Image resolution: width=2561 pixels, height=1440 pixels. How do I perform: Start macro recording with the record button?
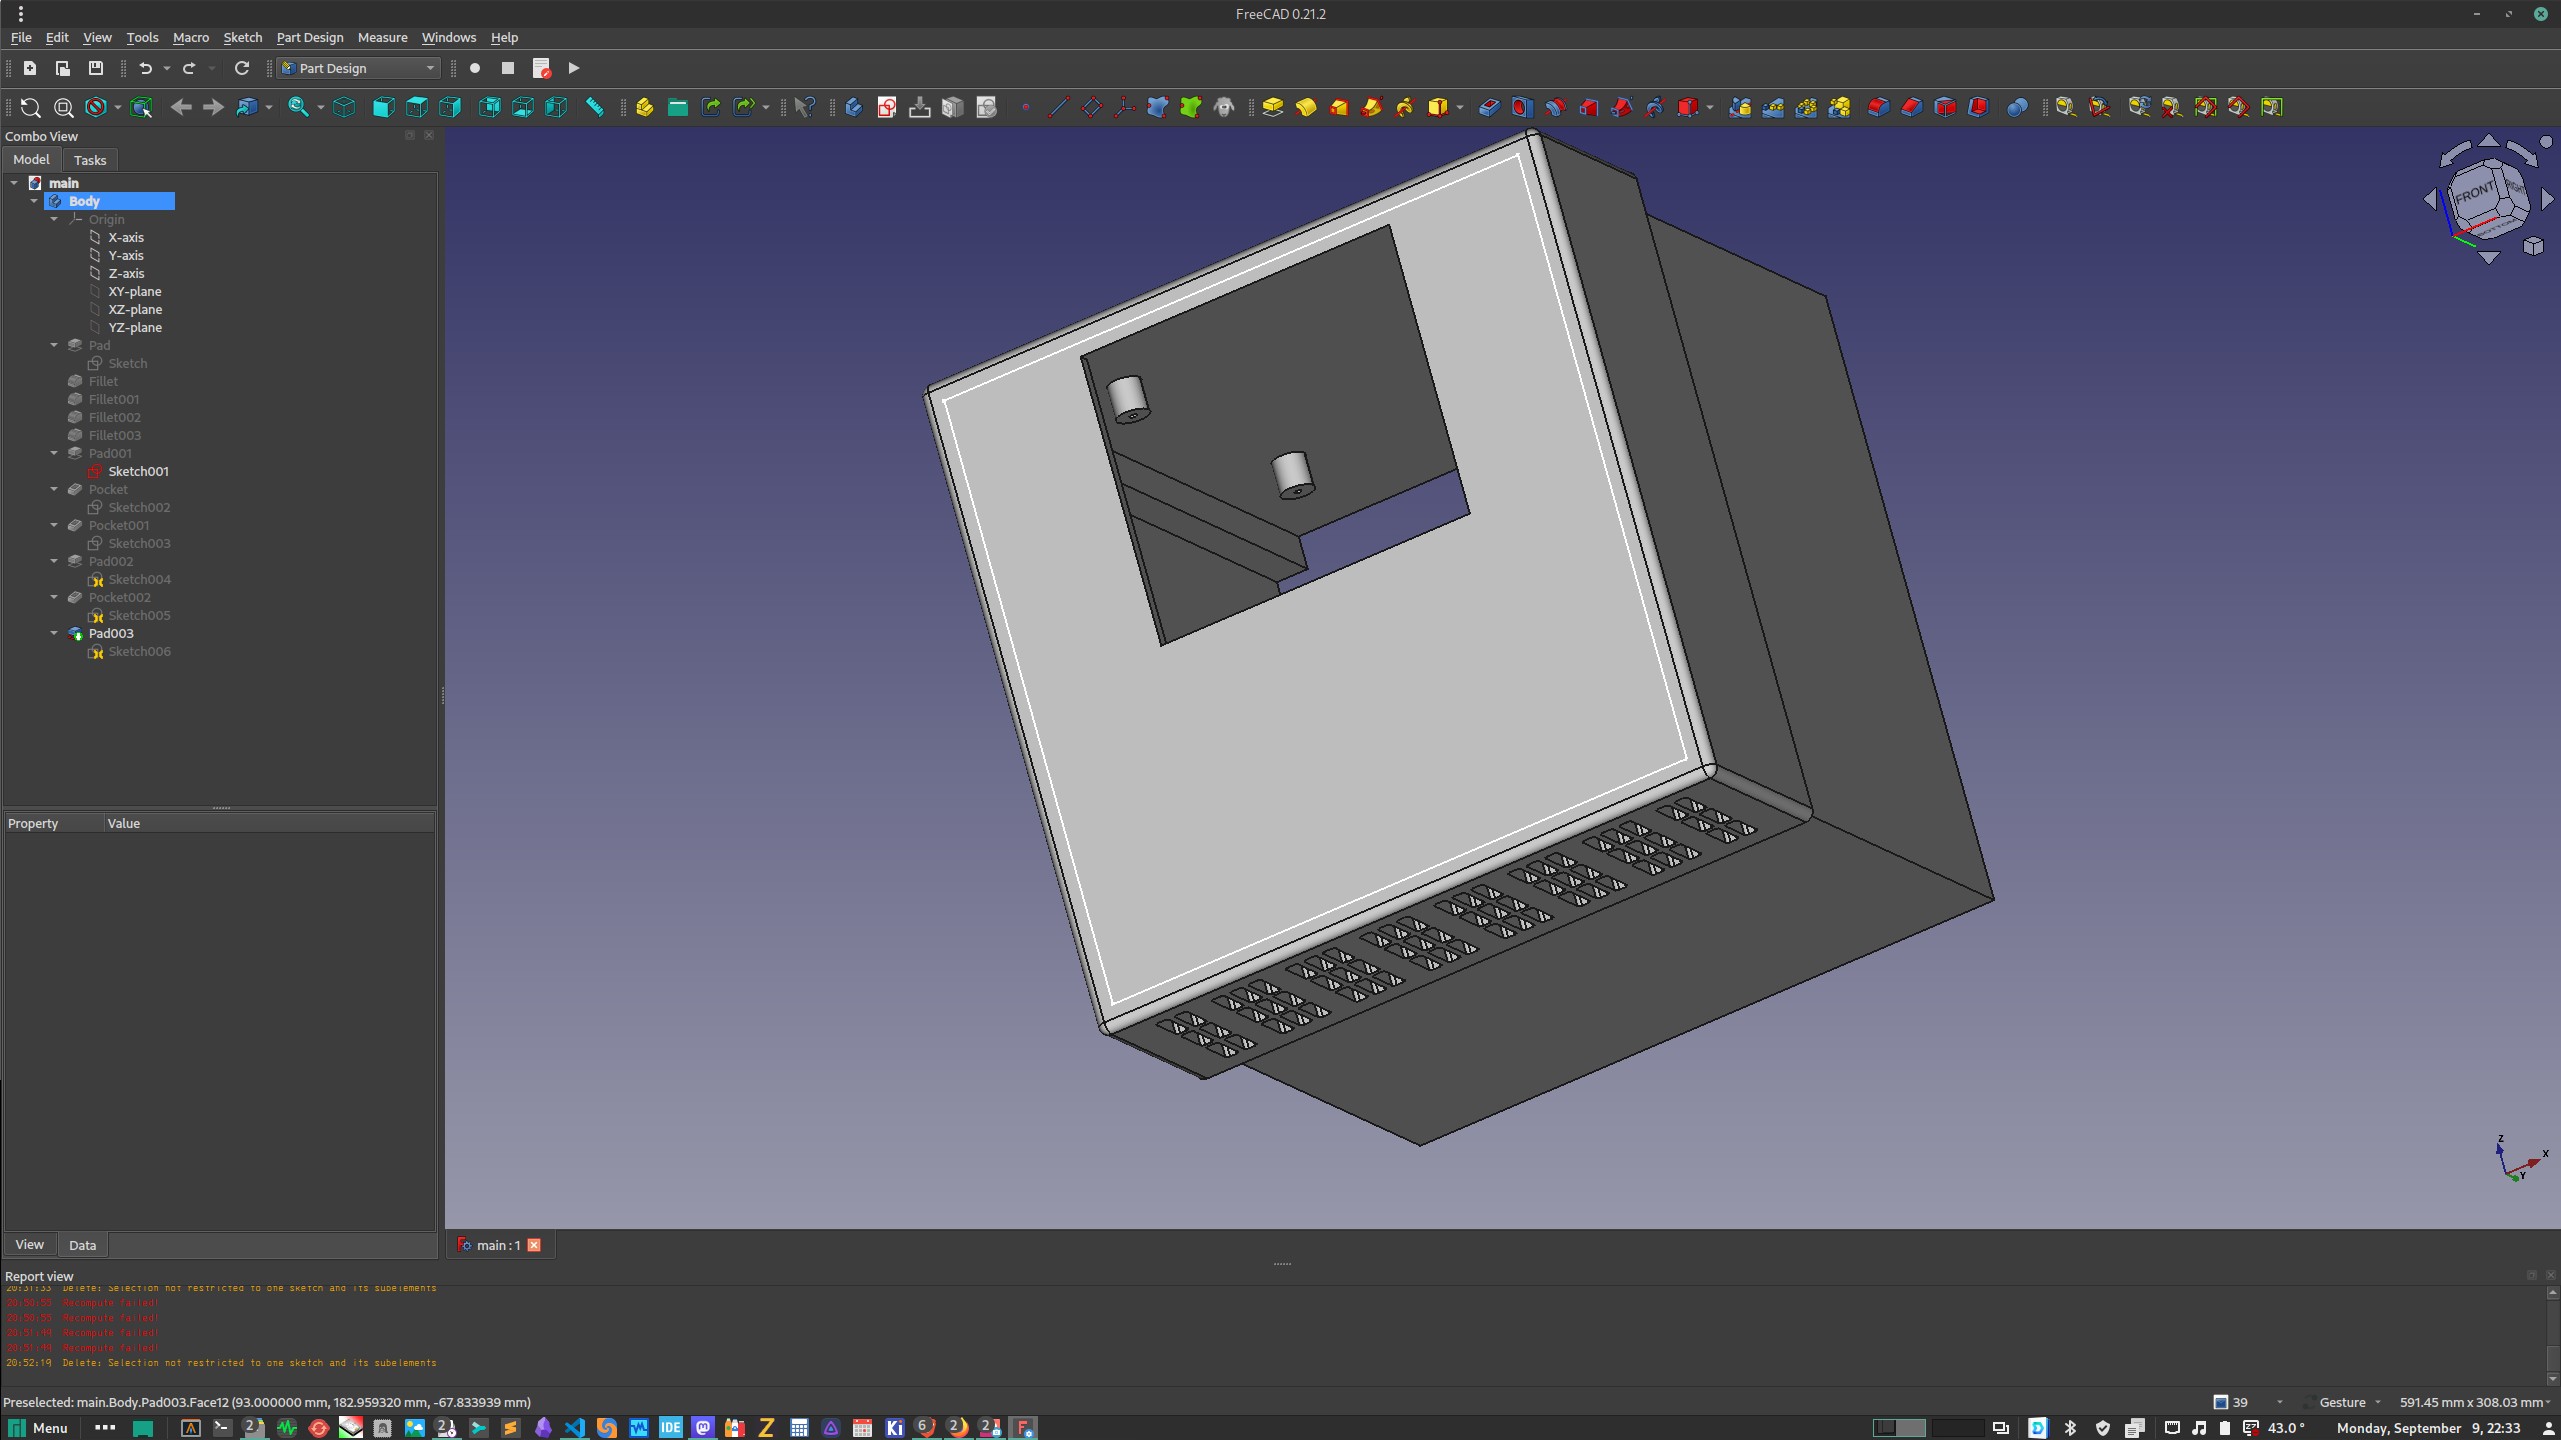click(475, 68)
